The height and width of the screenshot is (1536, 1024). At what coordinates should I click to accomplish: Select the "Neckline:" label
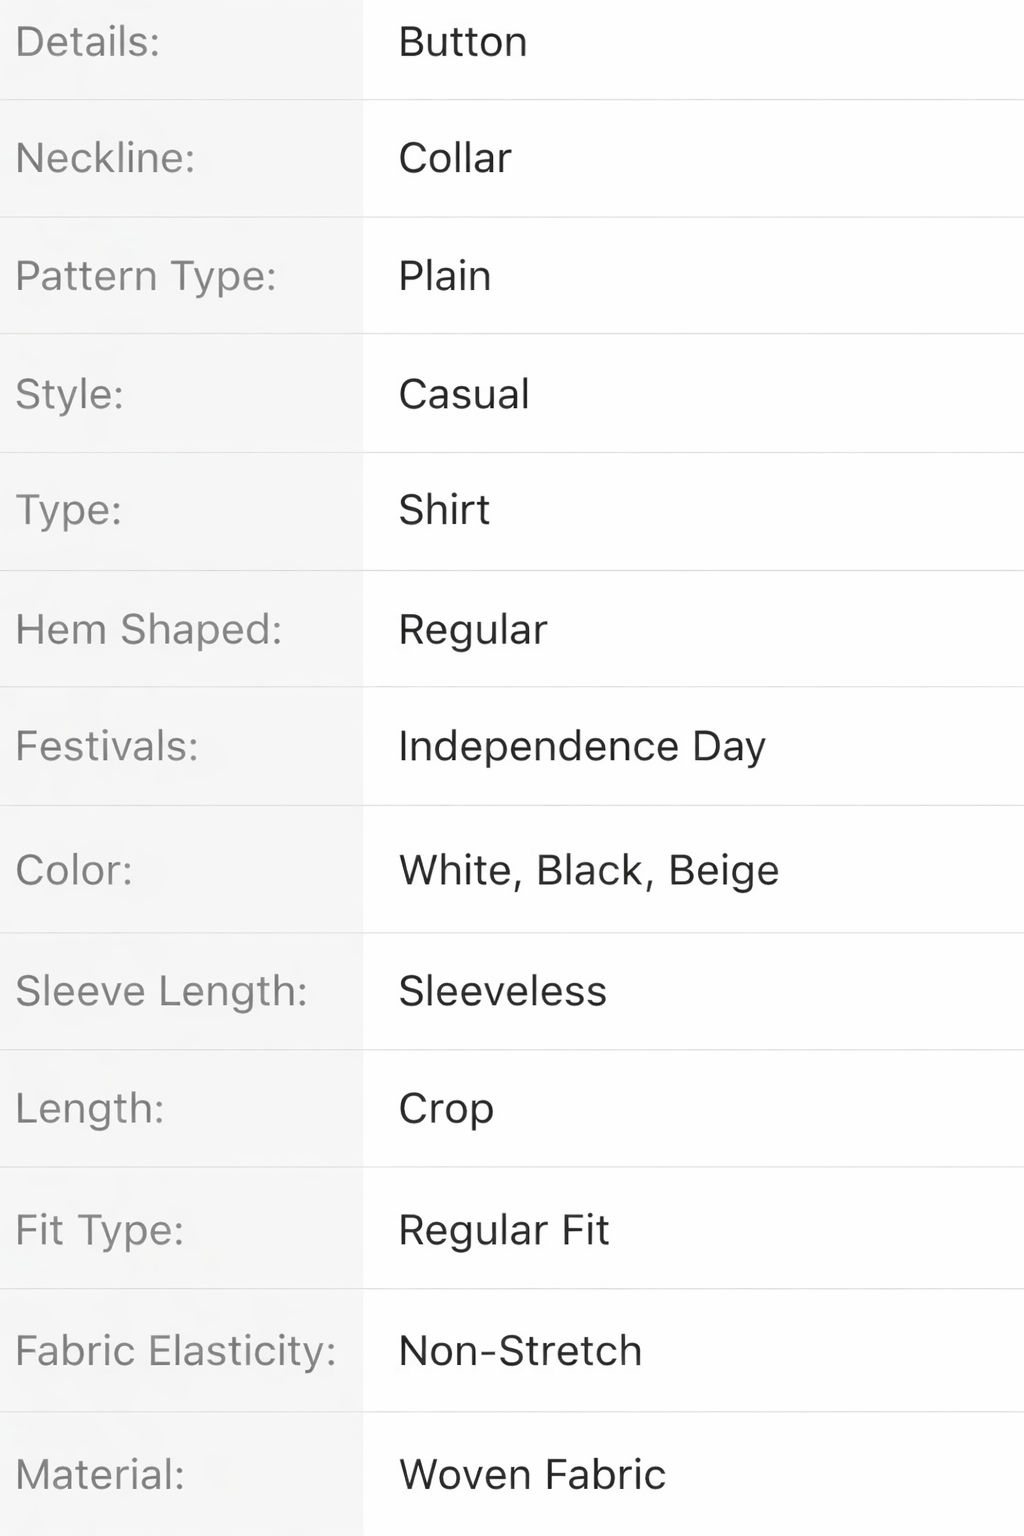105,158
